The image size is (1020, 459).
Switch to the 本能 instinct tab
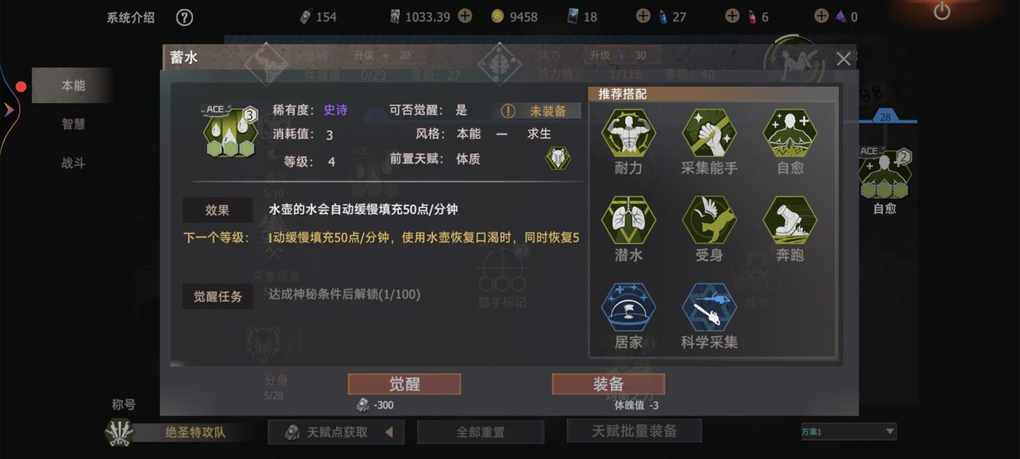[72, 85]
